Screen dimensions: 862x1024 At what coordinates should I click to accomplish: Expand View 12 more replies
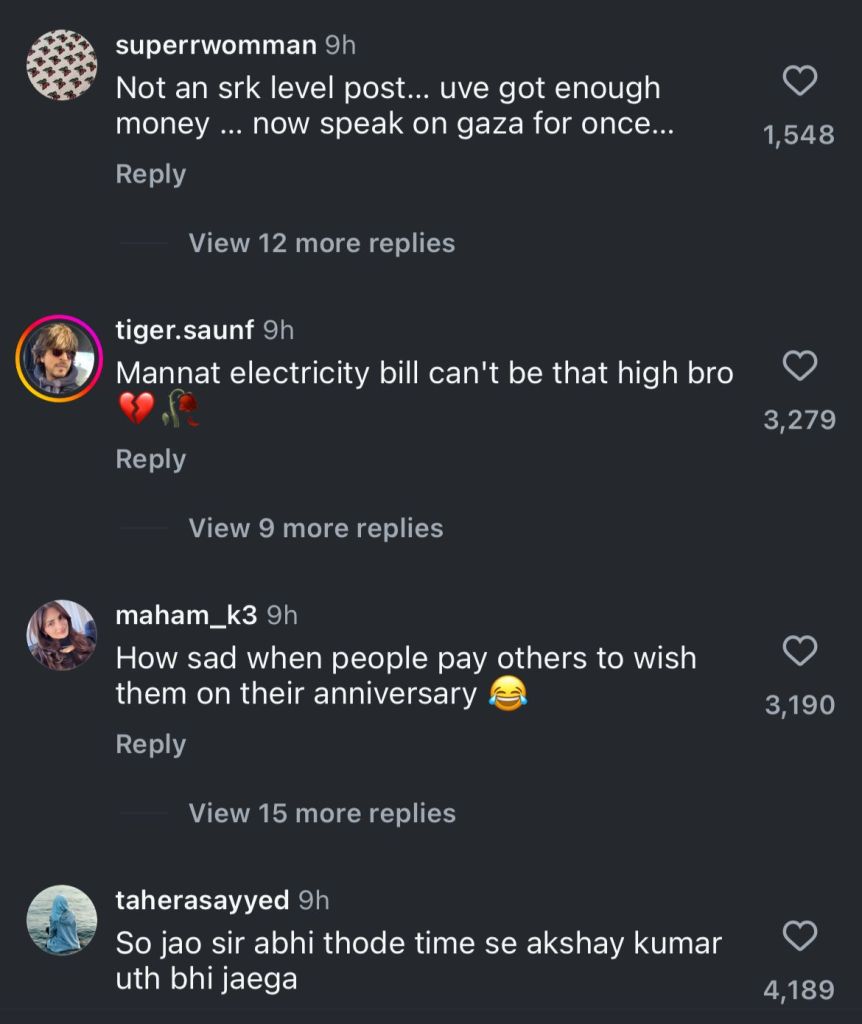click(x=321, y=243)
